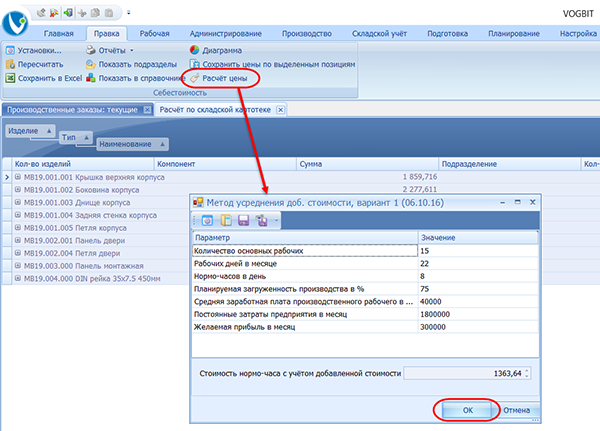Screen dimensions: 600x431
Task: Confirm the dialog with OK button
Action: [467, 410]
